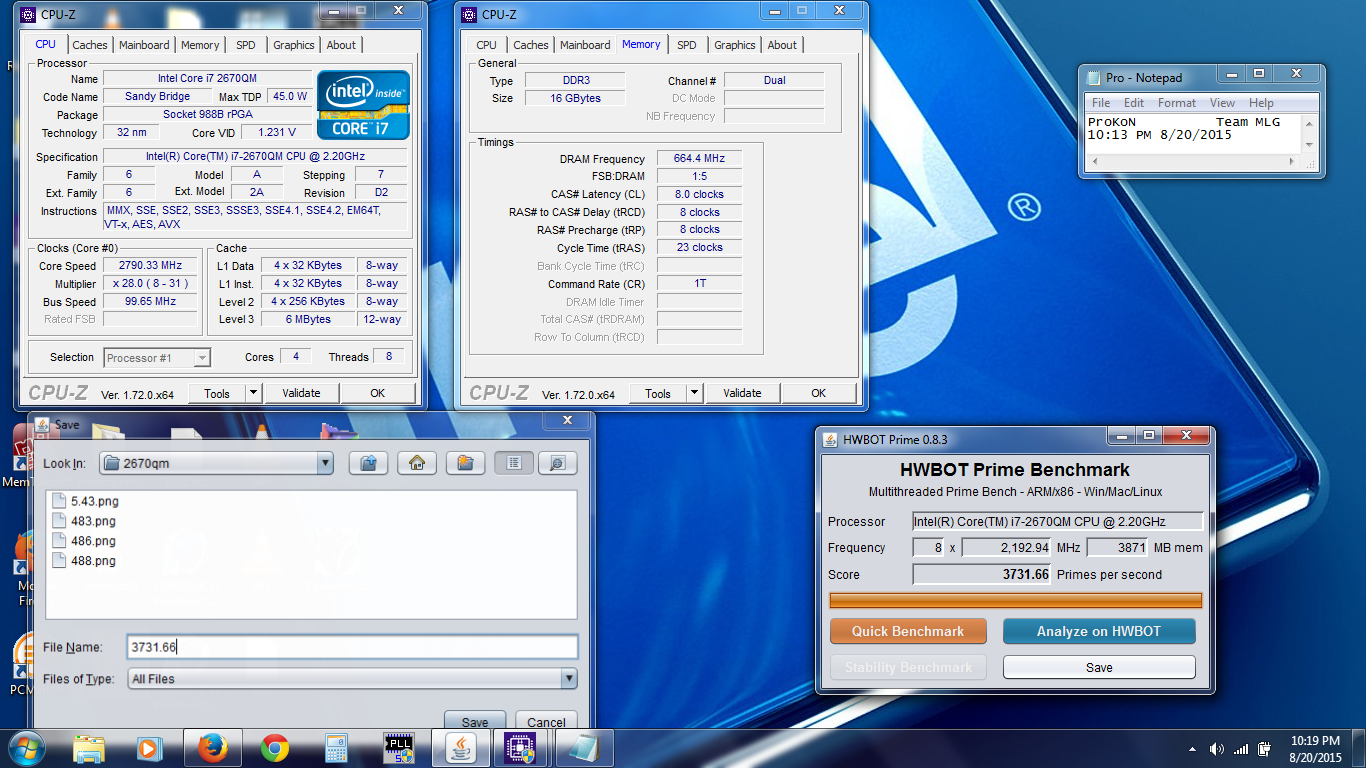Go to Home folder in Save dialog
Viewport: 1366px width, 768px height.
[x=417, y=463]
